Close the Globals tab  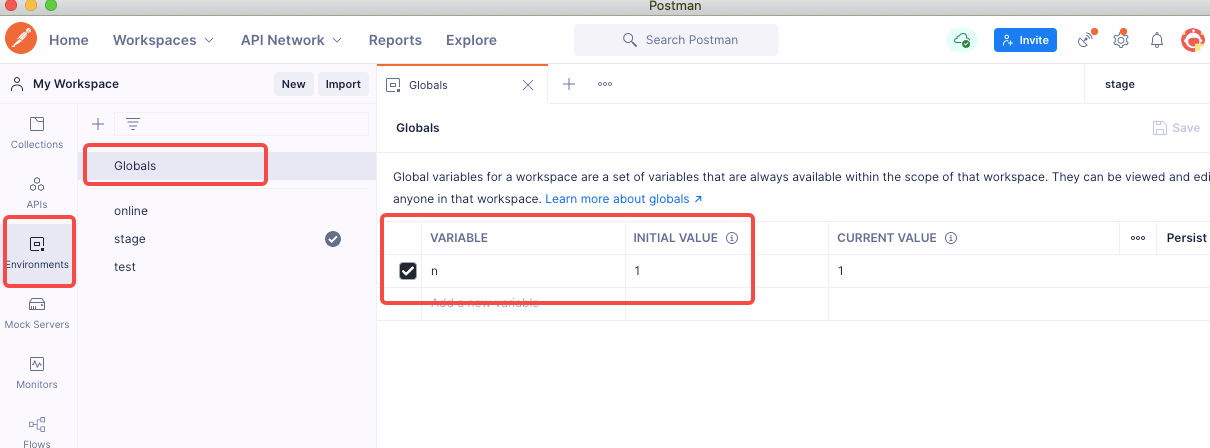[528, 85]
